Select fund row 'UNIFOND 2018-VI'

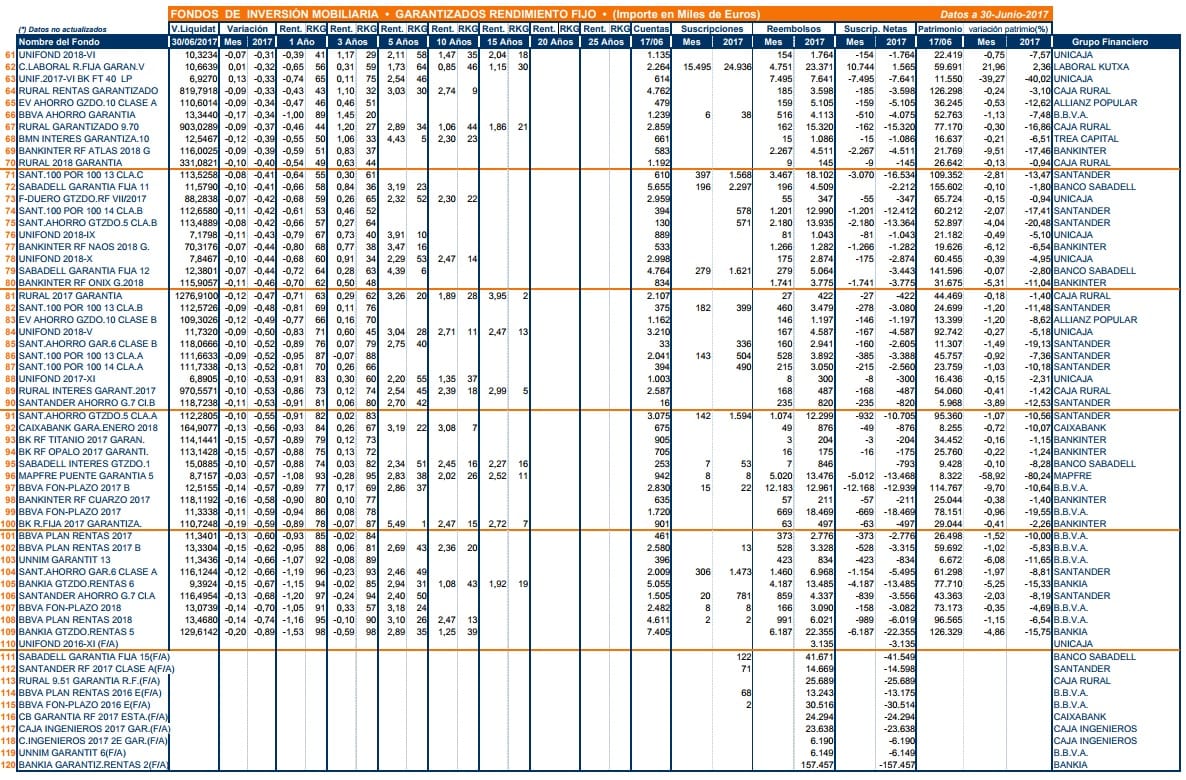(57, 54)
